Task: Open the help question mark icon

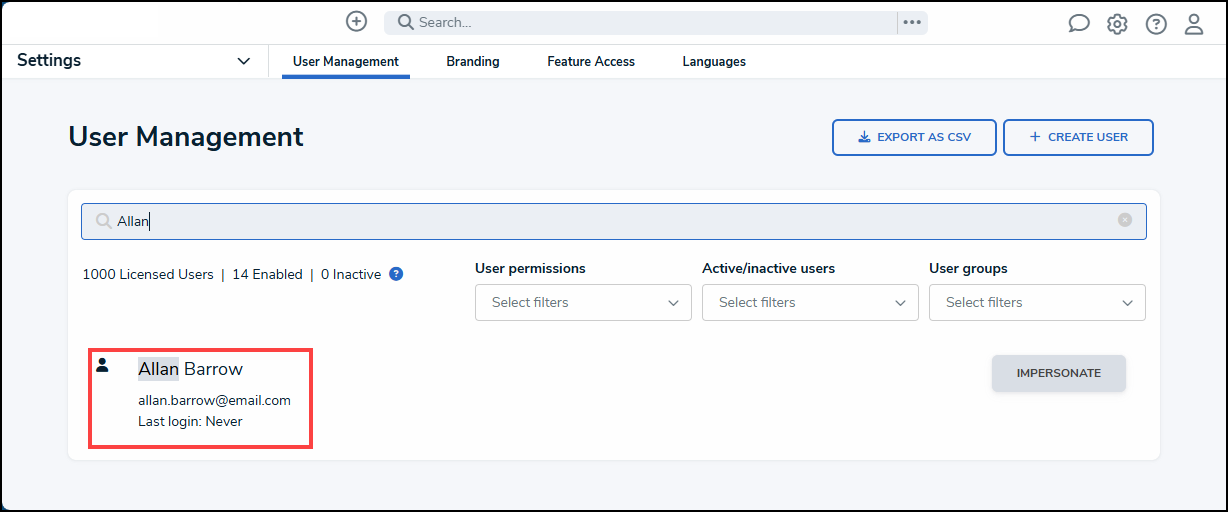Action: (x=1156, y=24)
